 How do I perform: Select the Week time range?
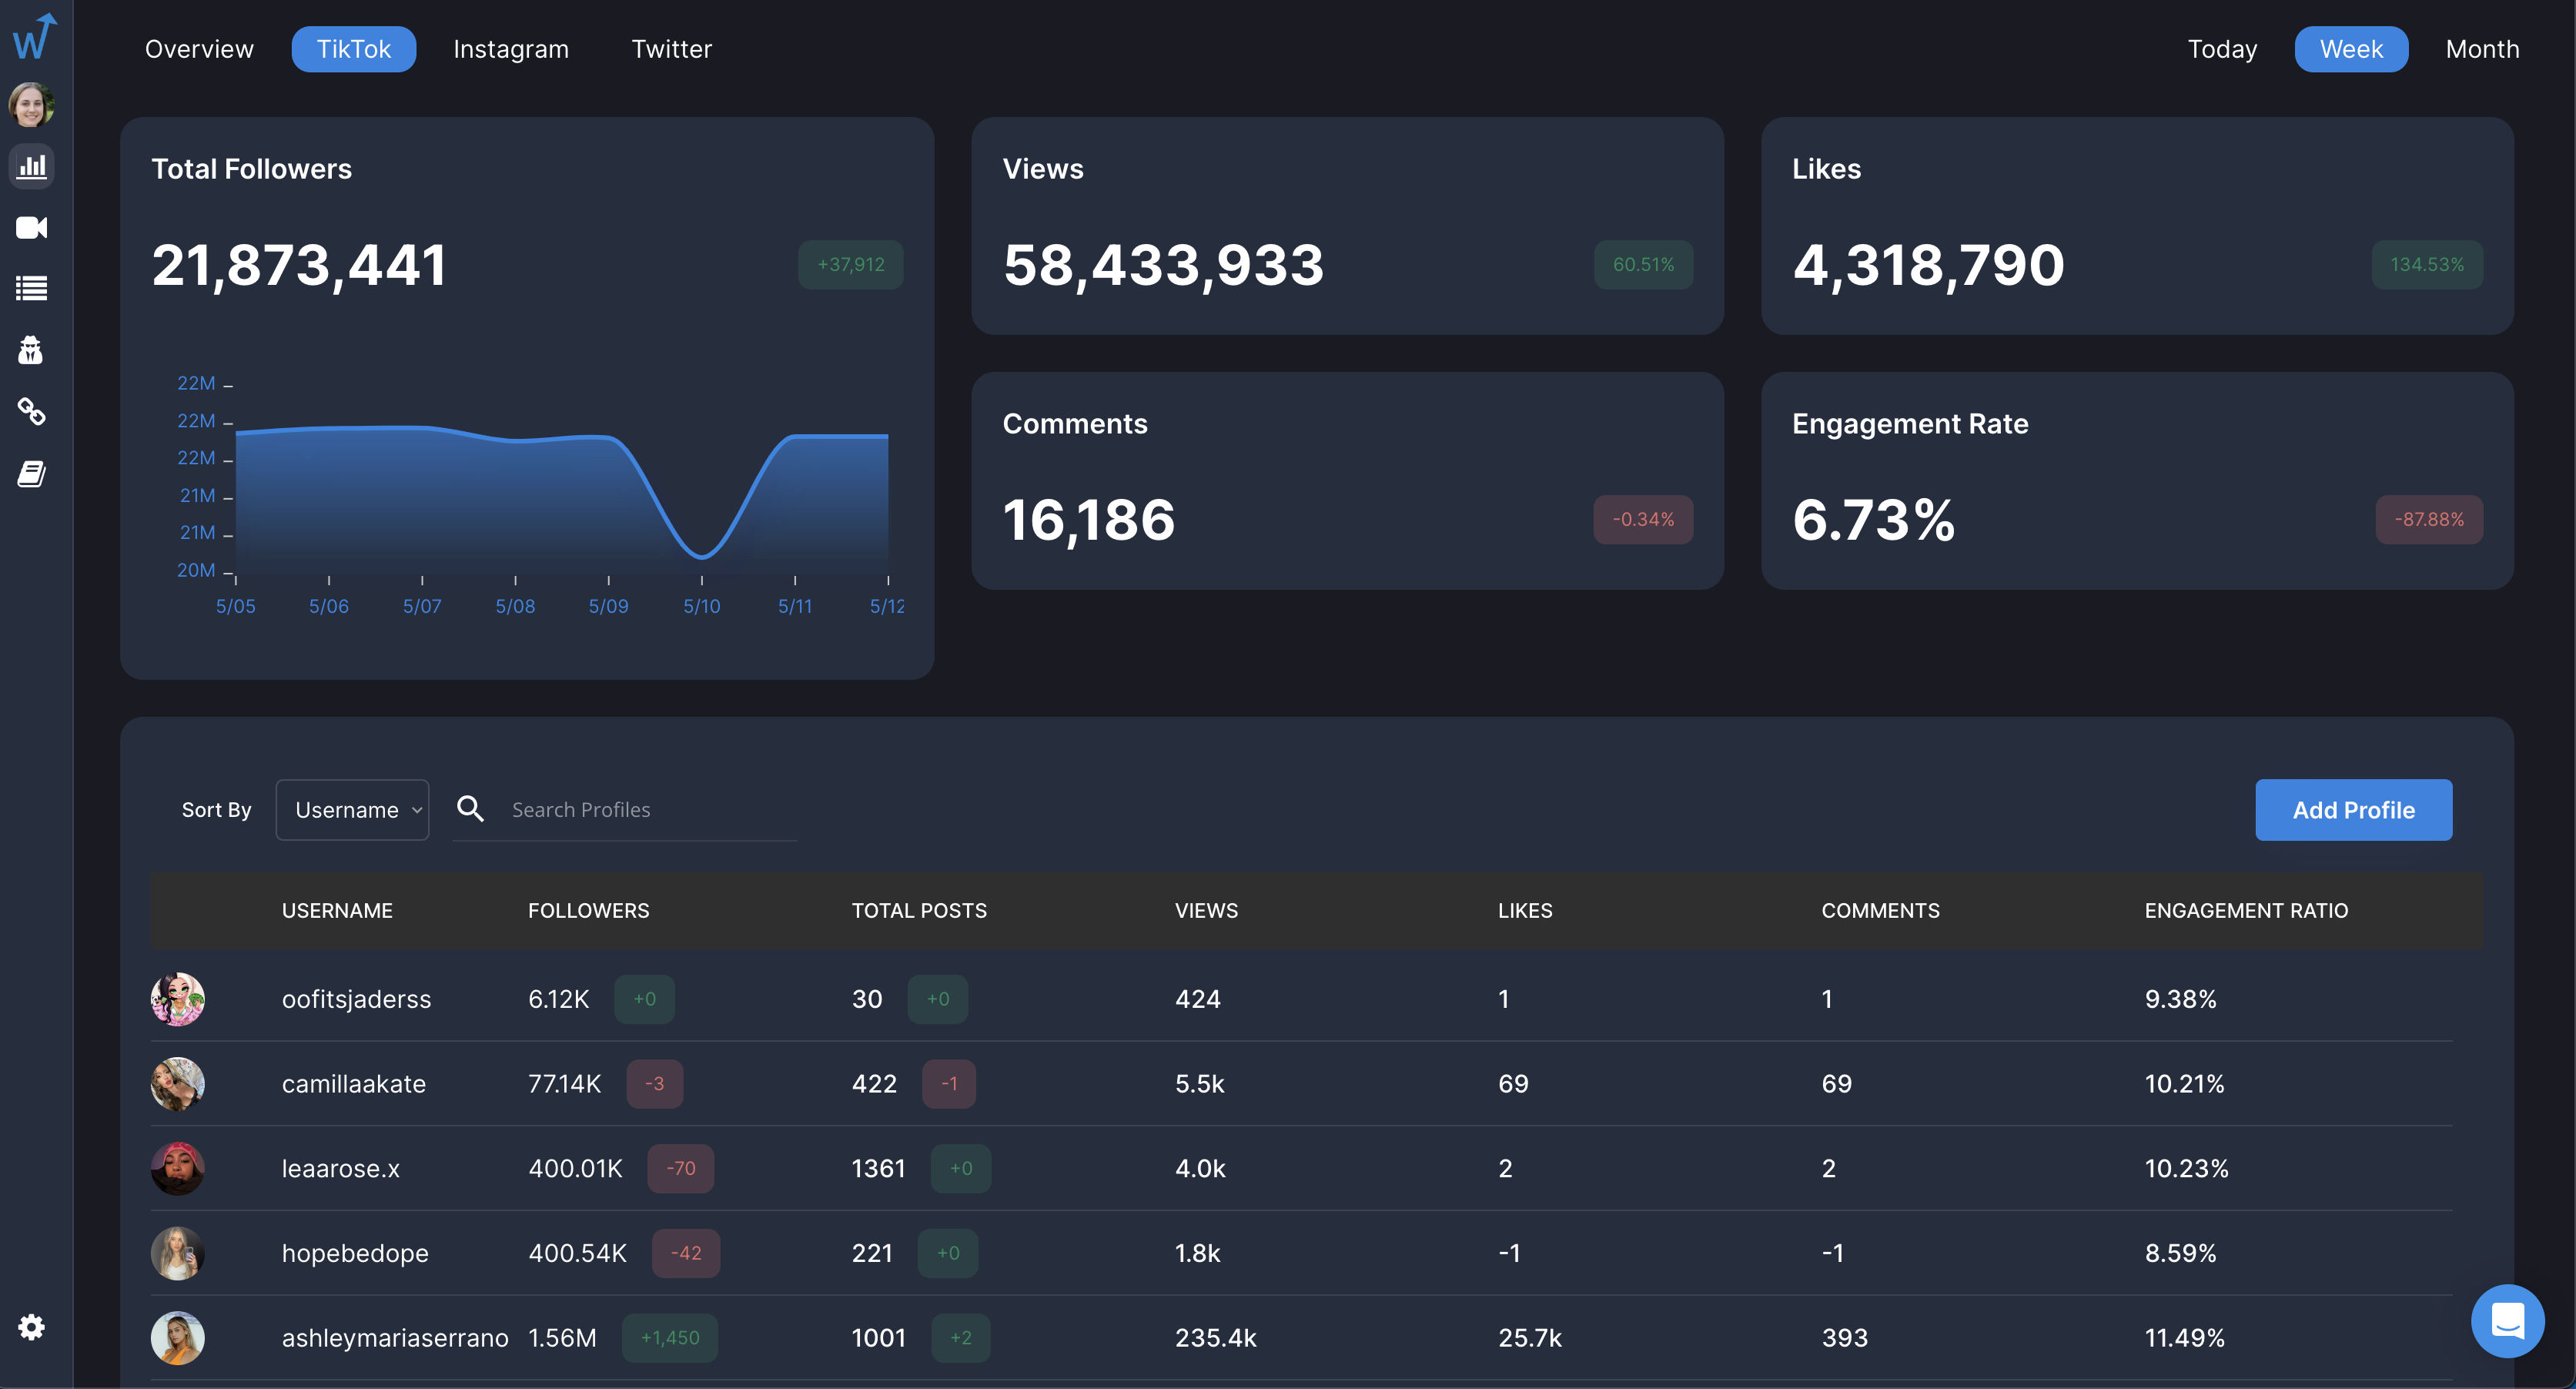point(2350,49)
